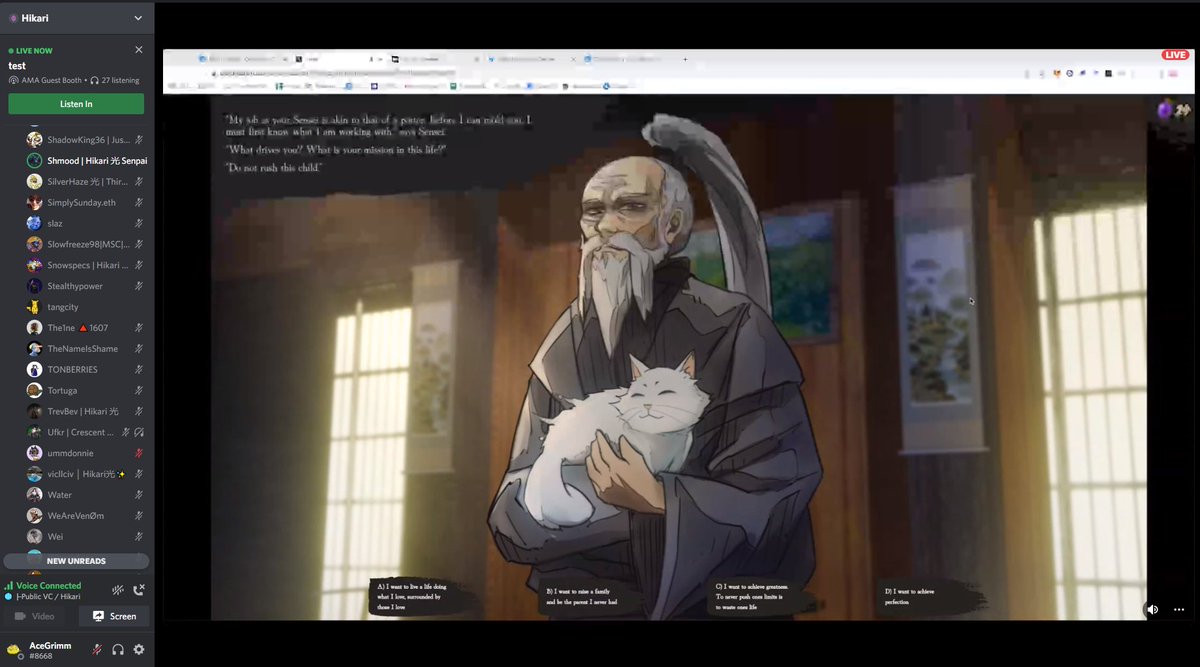Select user Snowspecs | Hikari
The width and height of the screenshot is (1200, 667).
click(x=86, y=265)
